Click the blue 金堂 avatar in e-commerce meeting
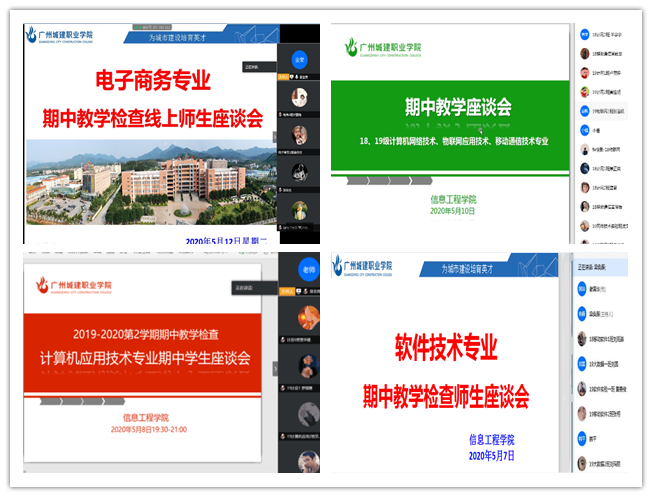The width and height of the screenshot is (652, 497). coord(298,59)
